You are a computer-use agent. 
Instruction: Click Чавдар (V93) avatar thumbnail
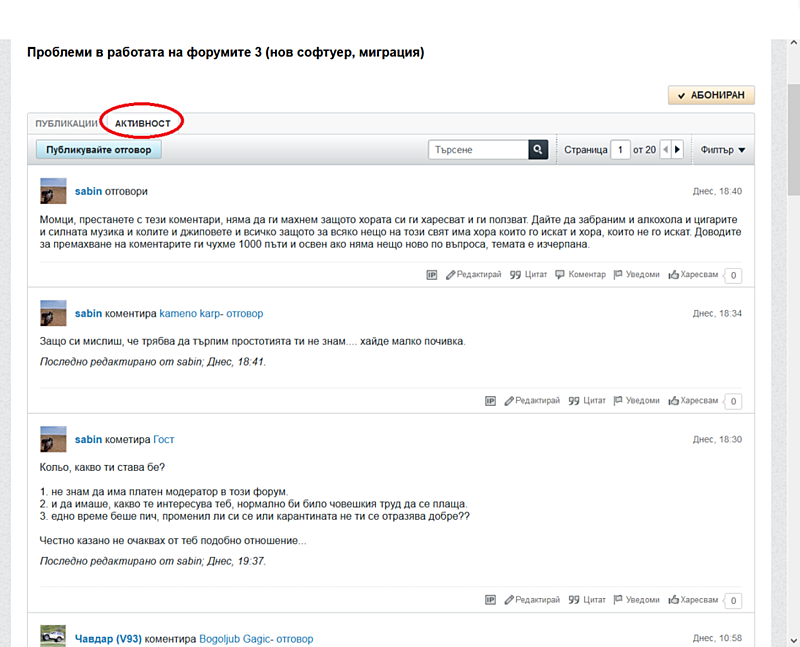(x=53, y=636)
